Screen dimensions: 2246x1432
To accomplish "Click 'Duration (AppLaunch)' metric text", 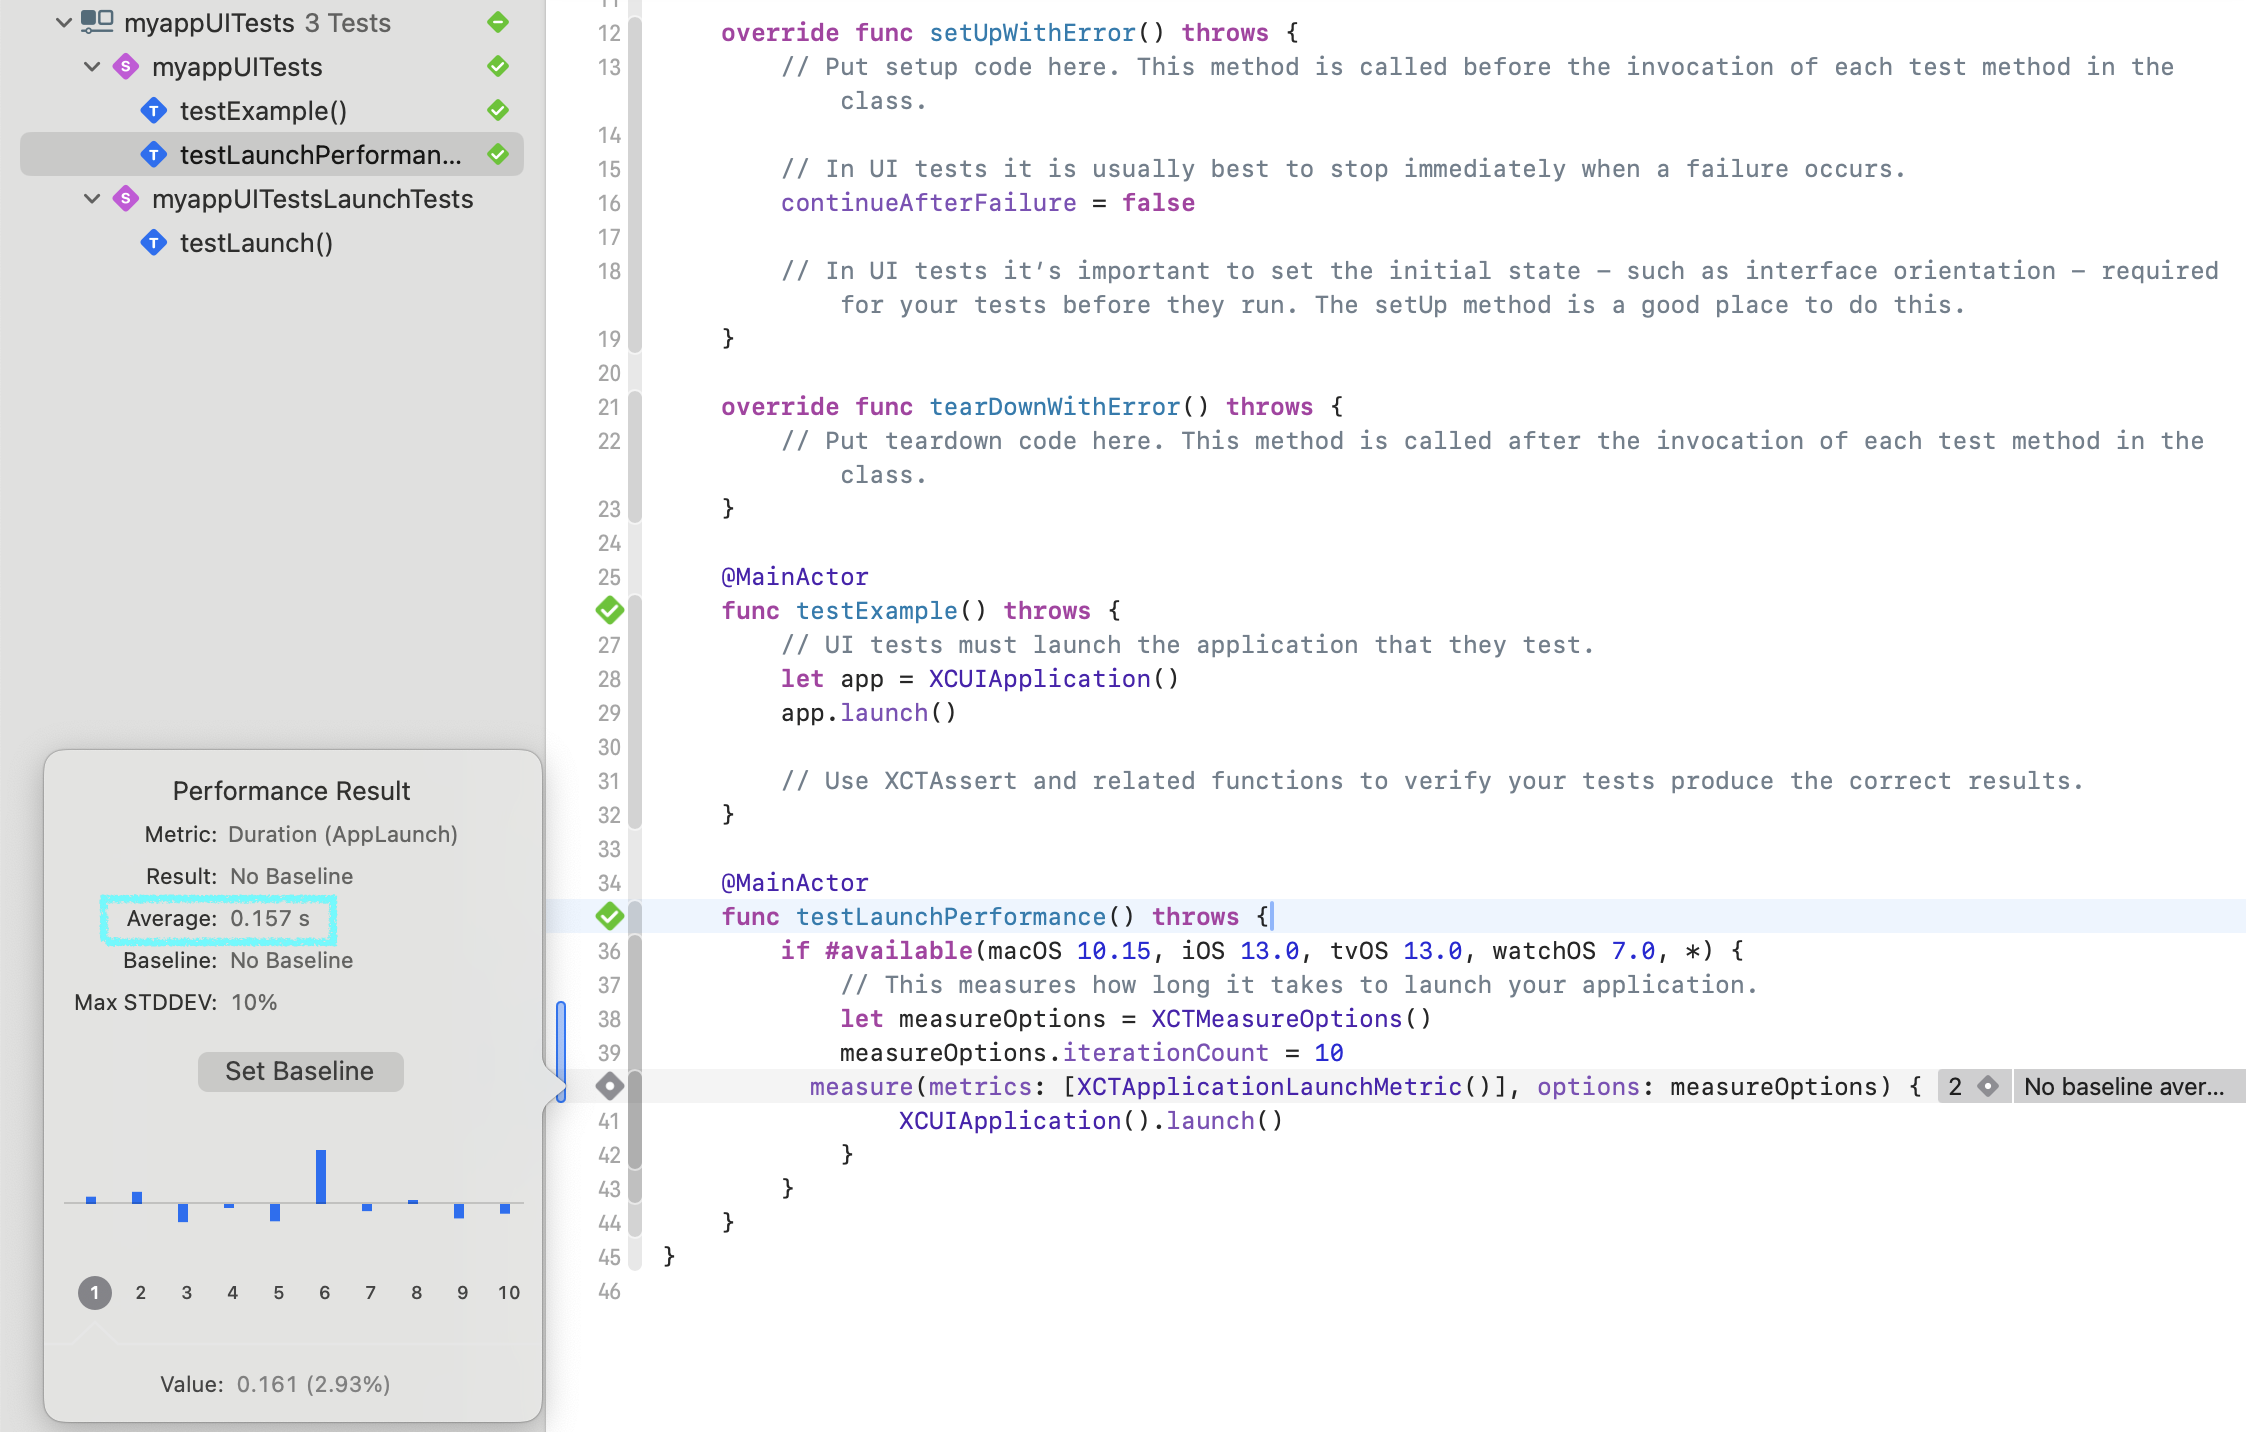I will click(x=343, y=834).
